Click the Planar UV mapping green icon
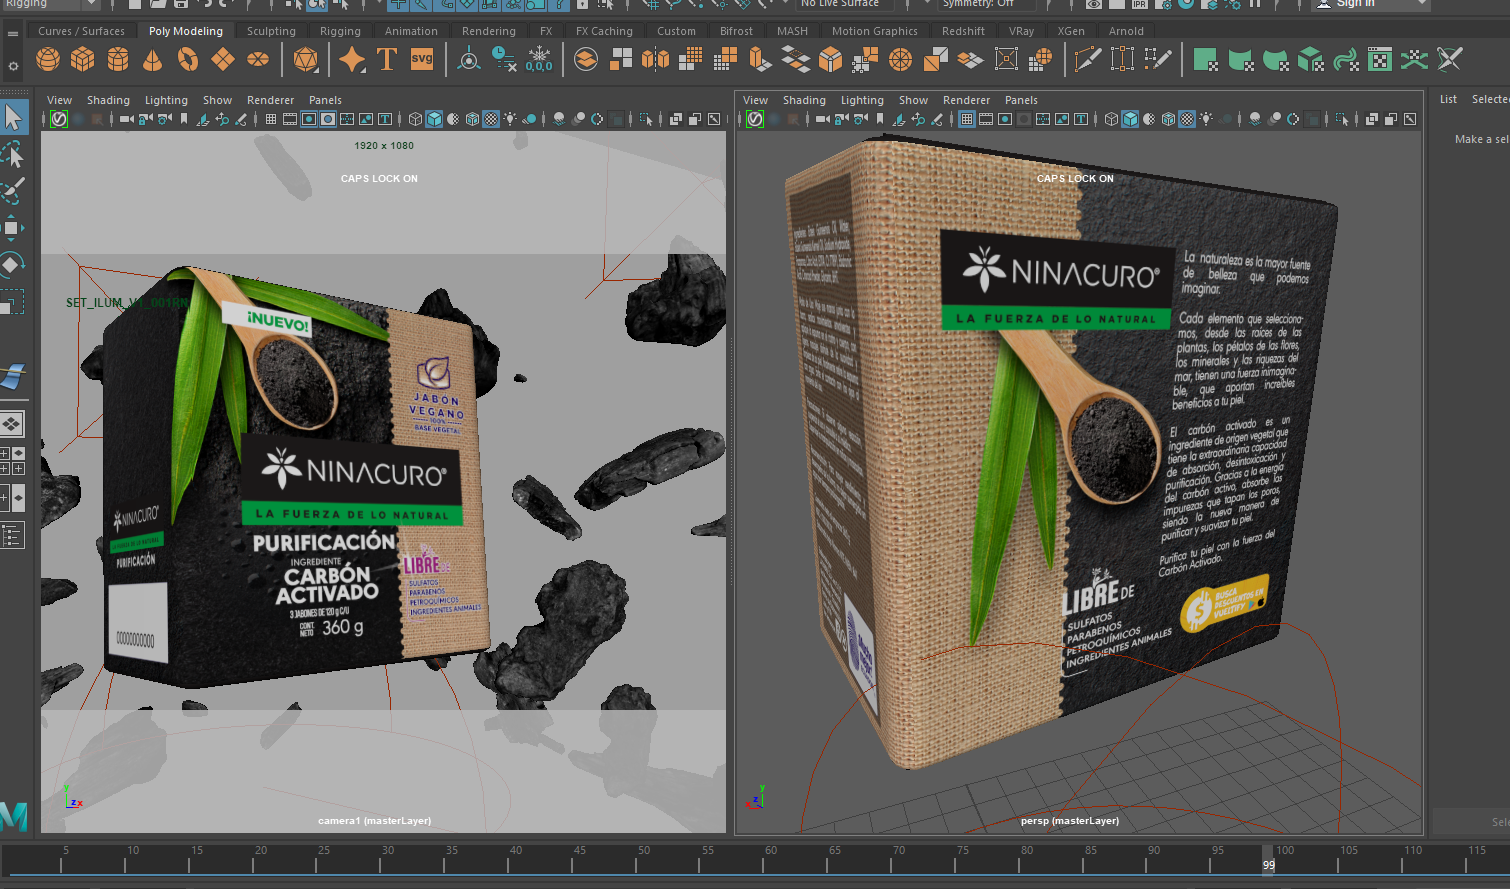Screen dimensions: 1510x889 pos(1205,60)
